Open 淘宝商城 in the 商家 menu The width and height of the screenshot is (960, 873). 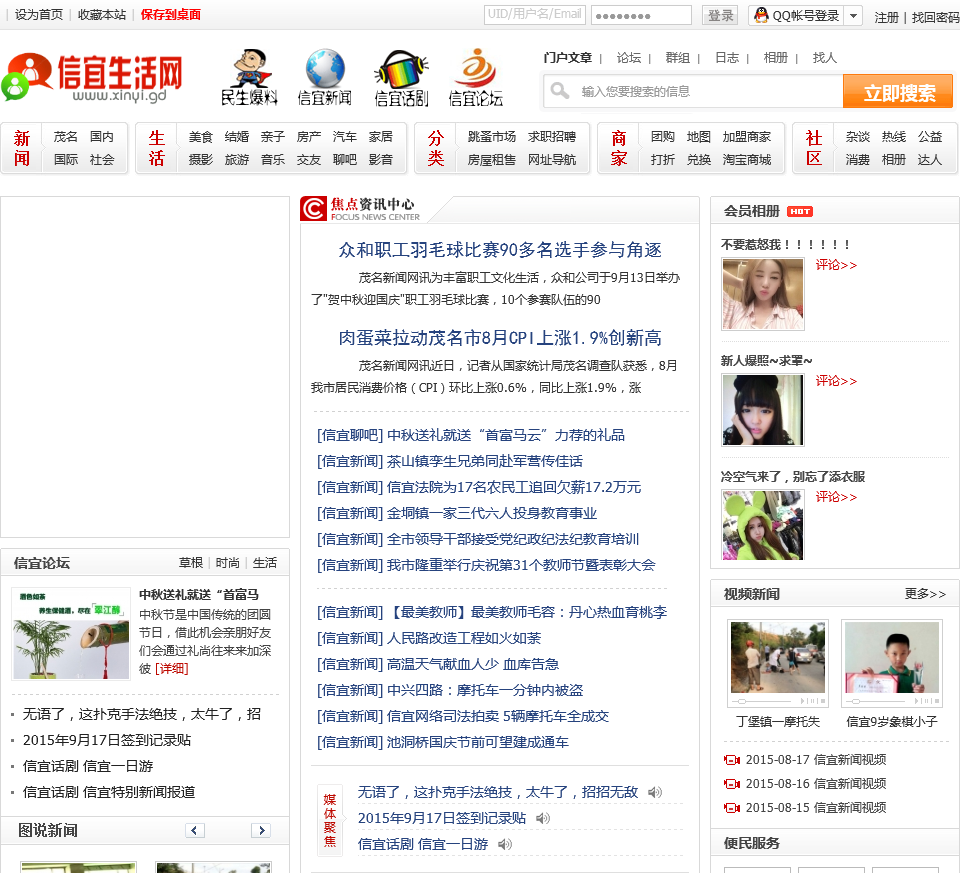(x=747, y=160)
